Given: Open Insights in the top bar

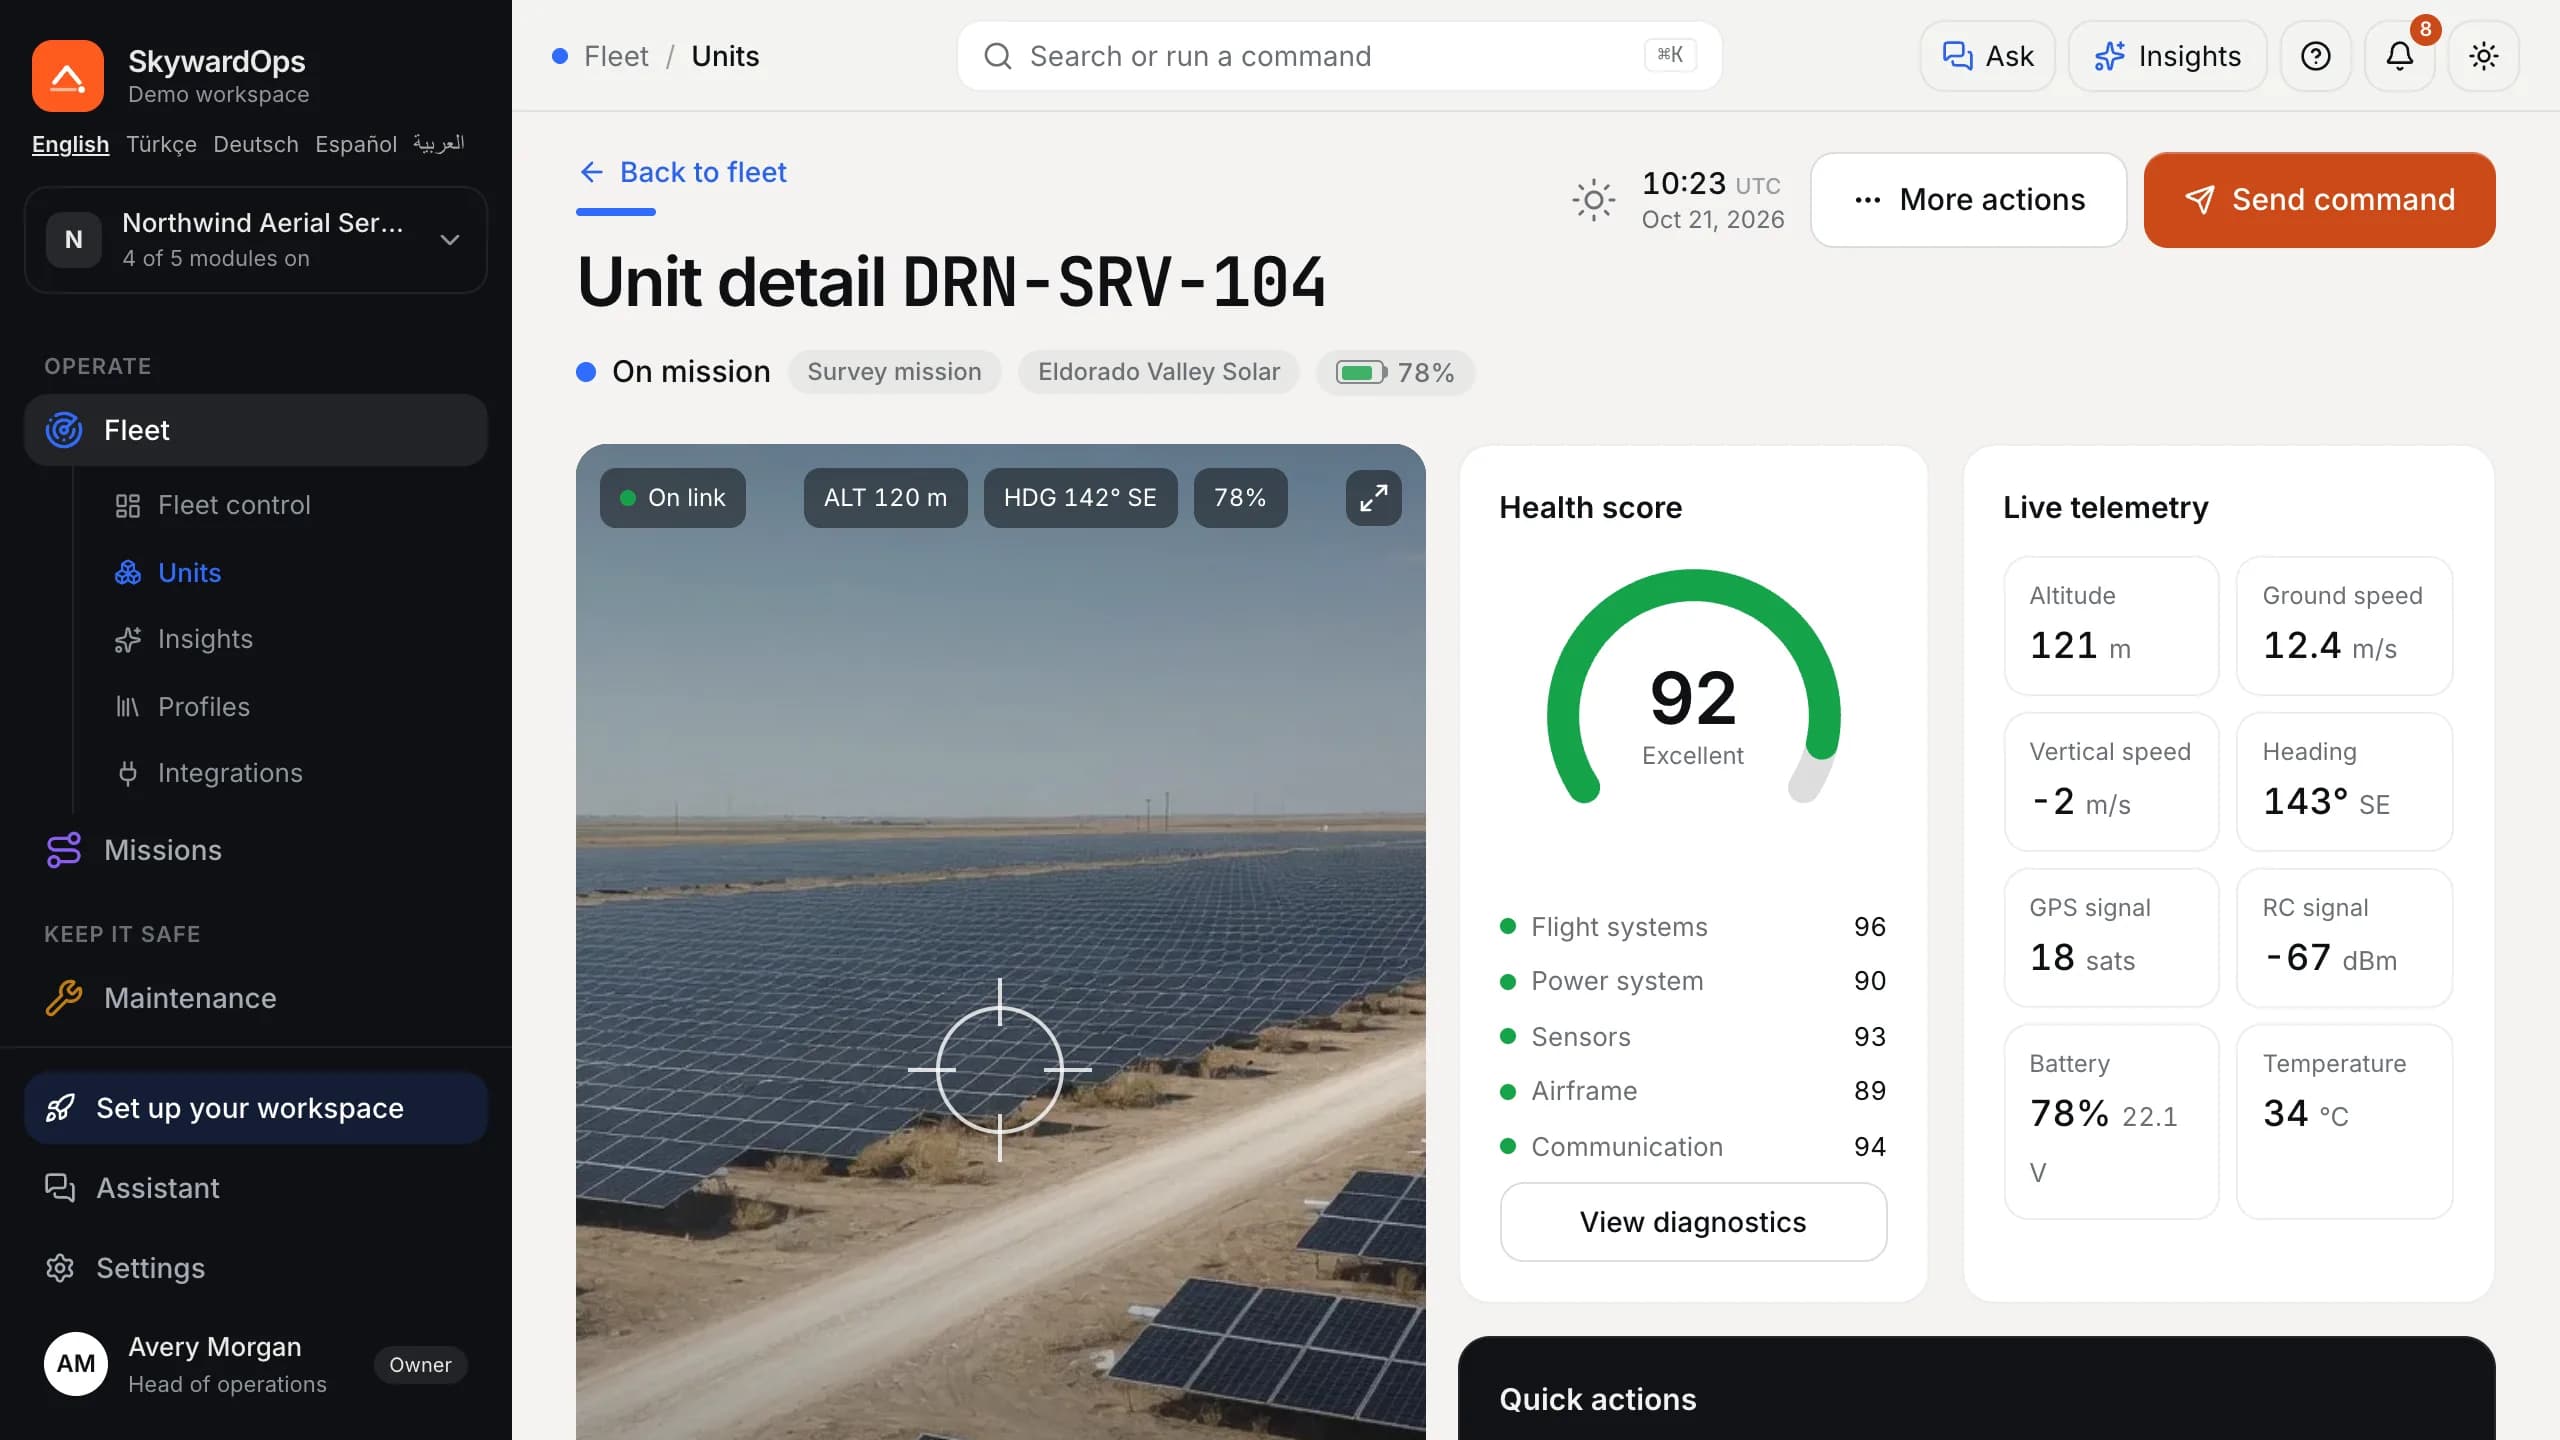Looking at the screenshot, I should pyautogui.click(x=2168, y=56).
